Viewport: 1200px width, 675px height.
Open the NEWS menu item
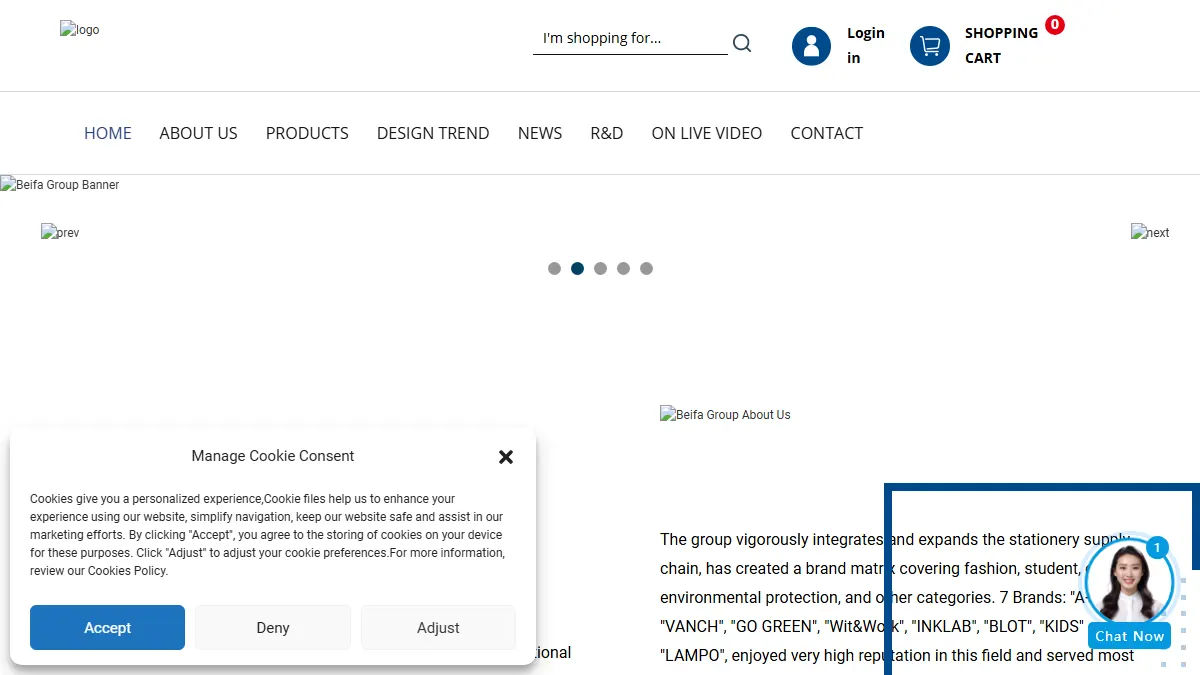pyautogui.click(x=540, y=133)
